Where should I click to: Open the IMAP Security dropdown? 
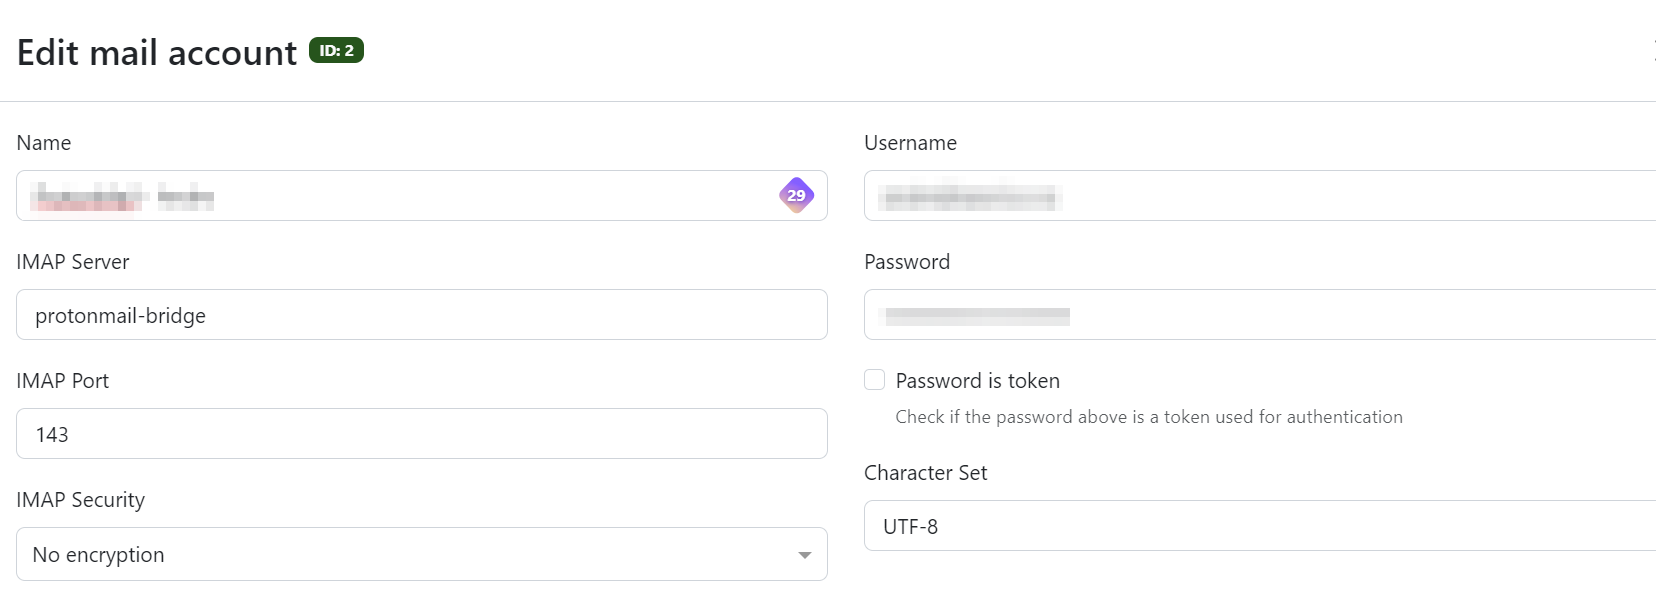point(420,554)
